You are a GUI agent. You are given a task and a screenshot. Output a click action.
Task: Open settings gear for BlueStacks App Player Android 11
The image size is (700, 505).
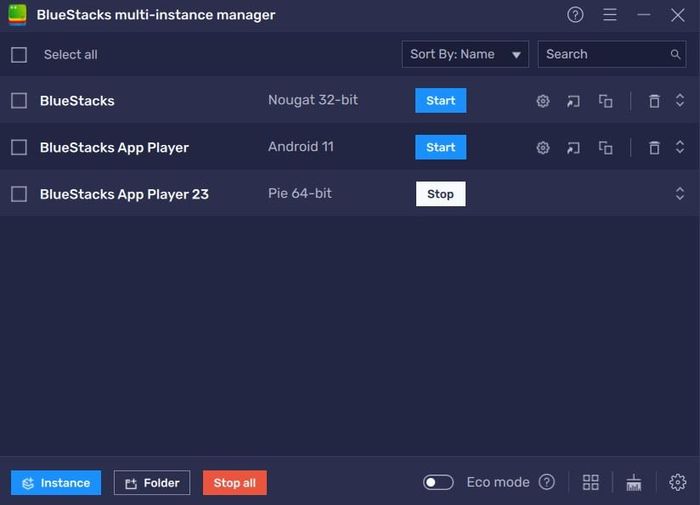pos(542,147)
